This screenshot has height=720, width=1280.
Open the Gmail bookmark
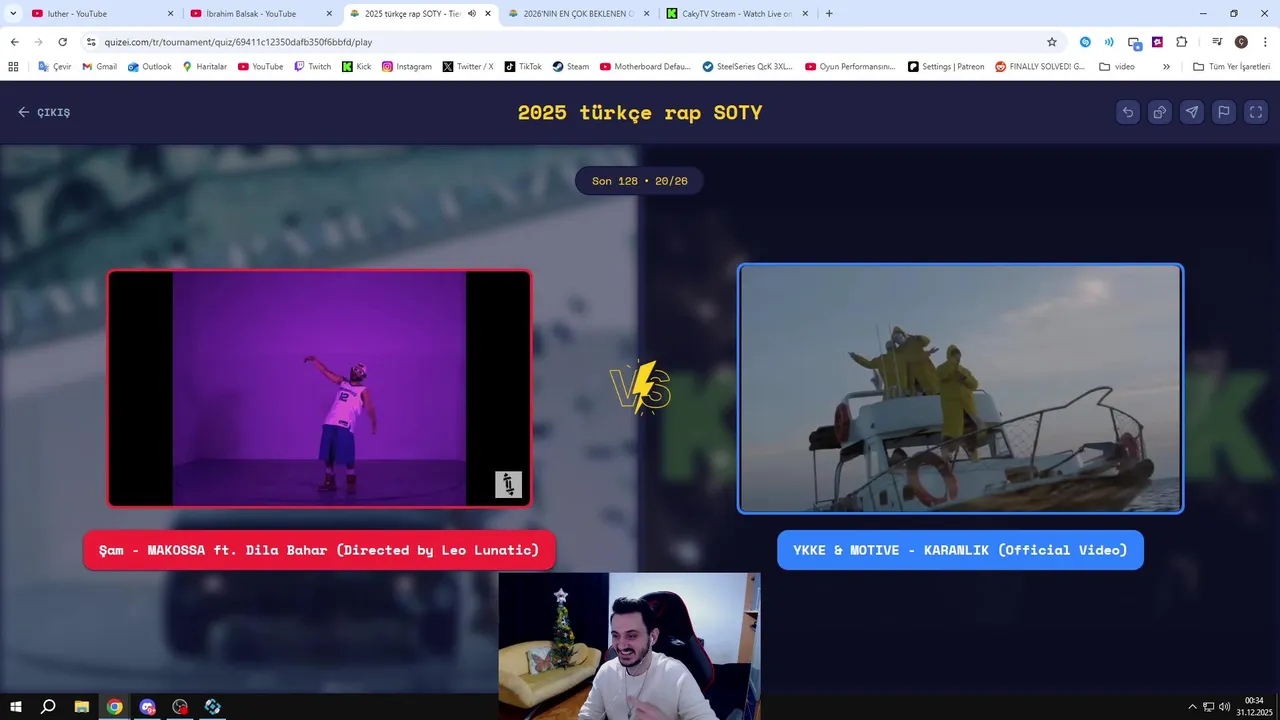[99, 67]
